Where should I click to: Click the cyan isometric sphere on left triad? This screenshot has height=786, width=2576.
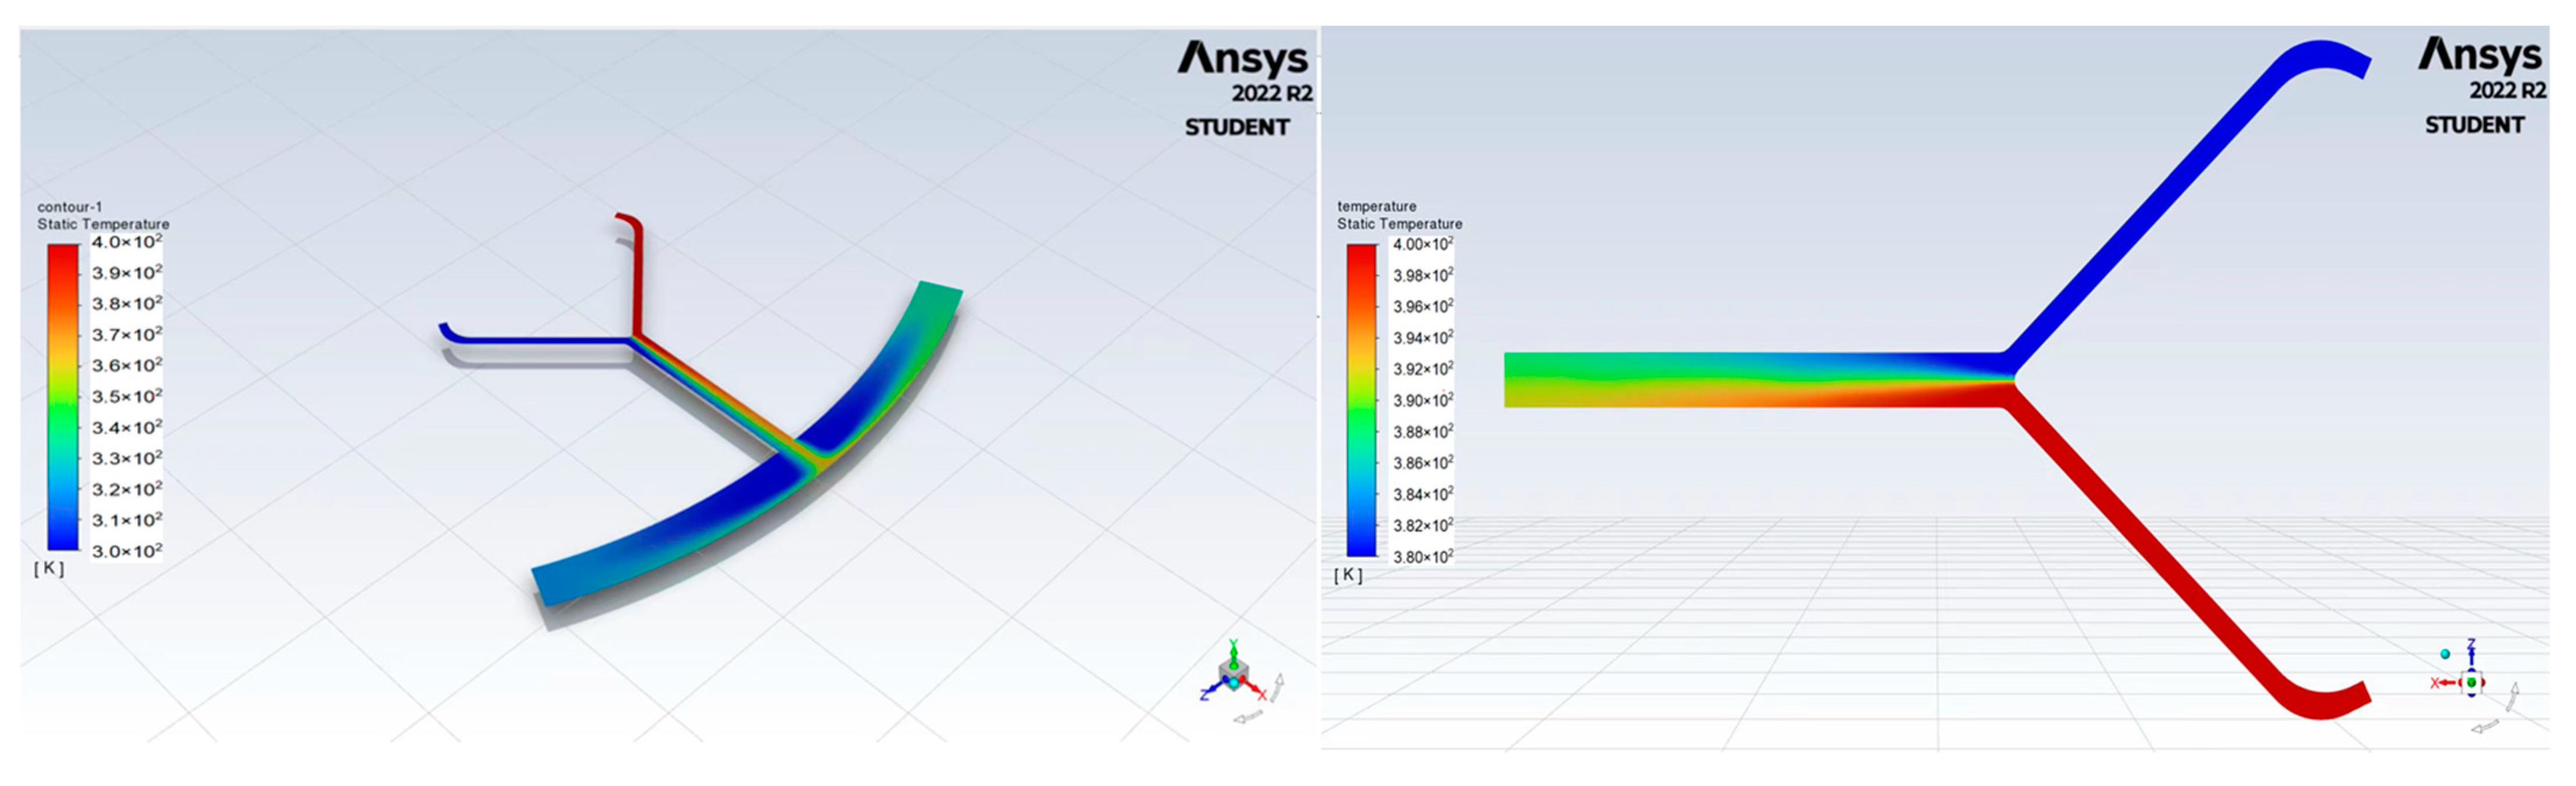click(1234, 682)
